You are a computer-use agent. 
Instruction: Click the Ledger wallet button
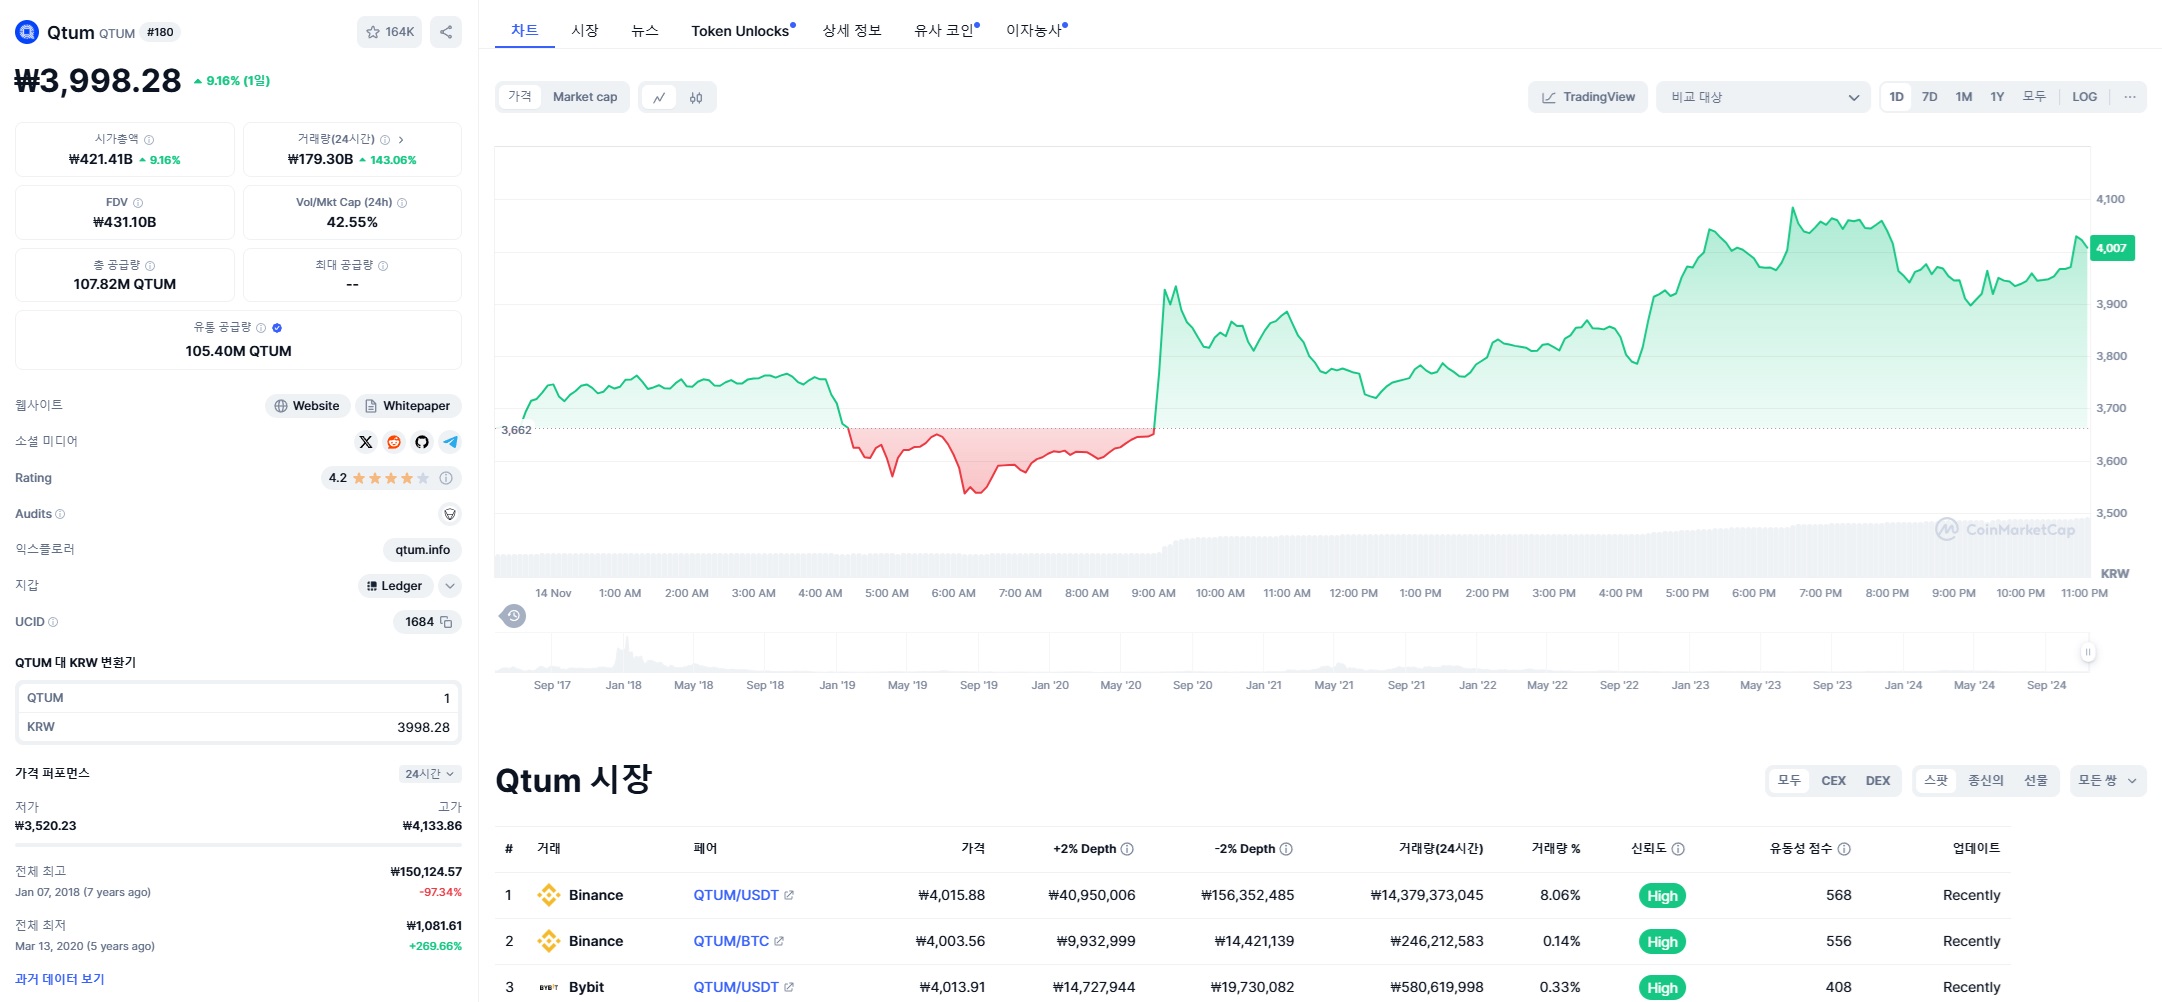[x=394, y=586]
